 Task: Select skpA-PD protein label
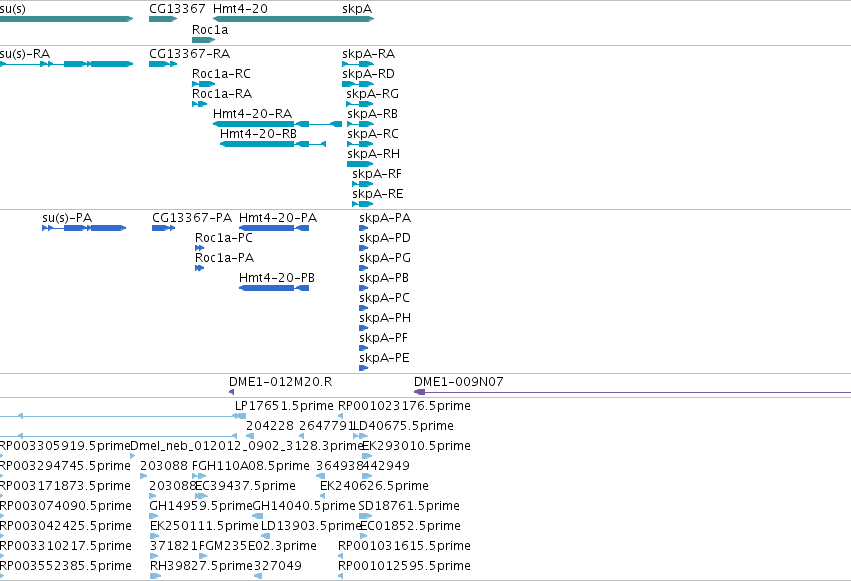coord(384,238)
